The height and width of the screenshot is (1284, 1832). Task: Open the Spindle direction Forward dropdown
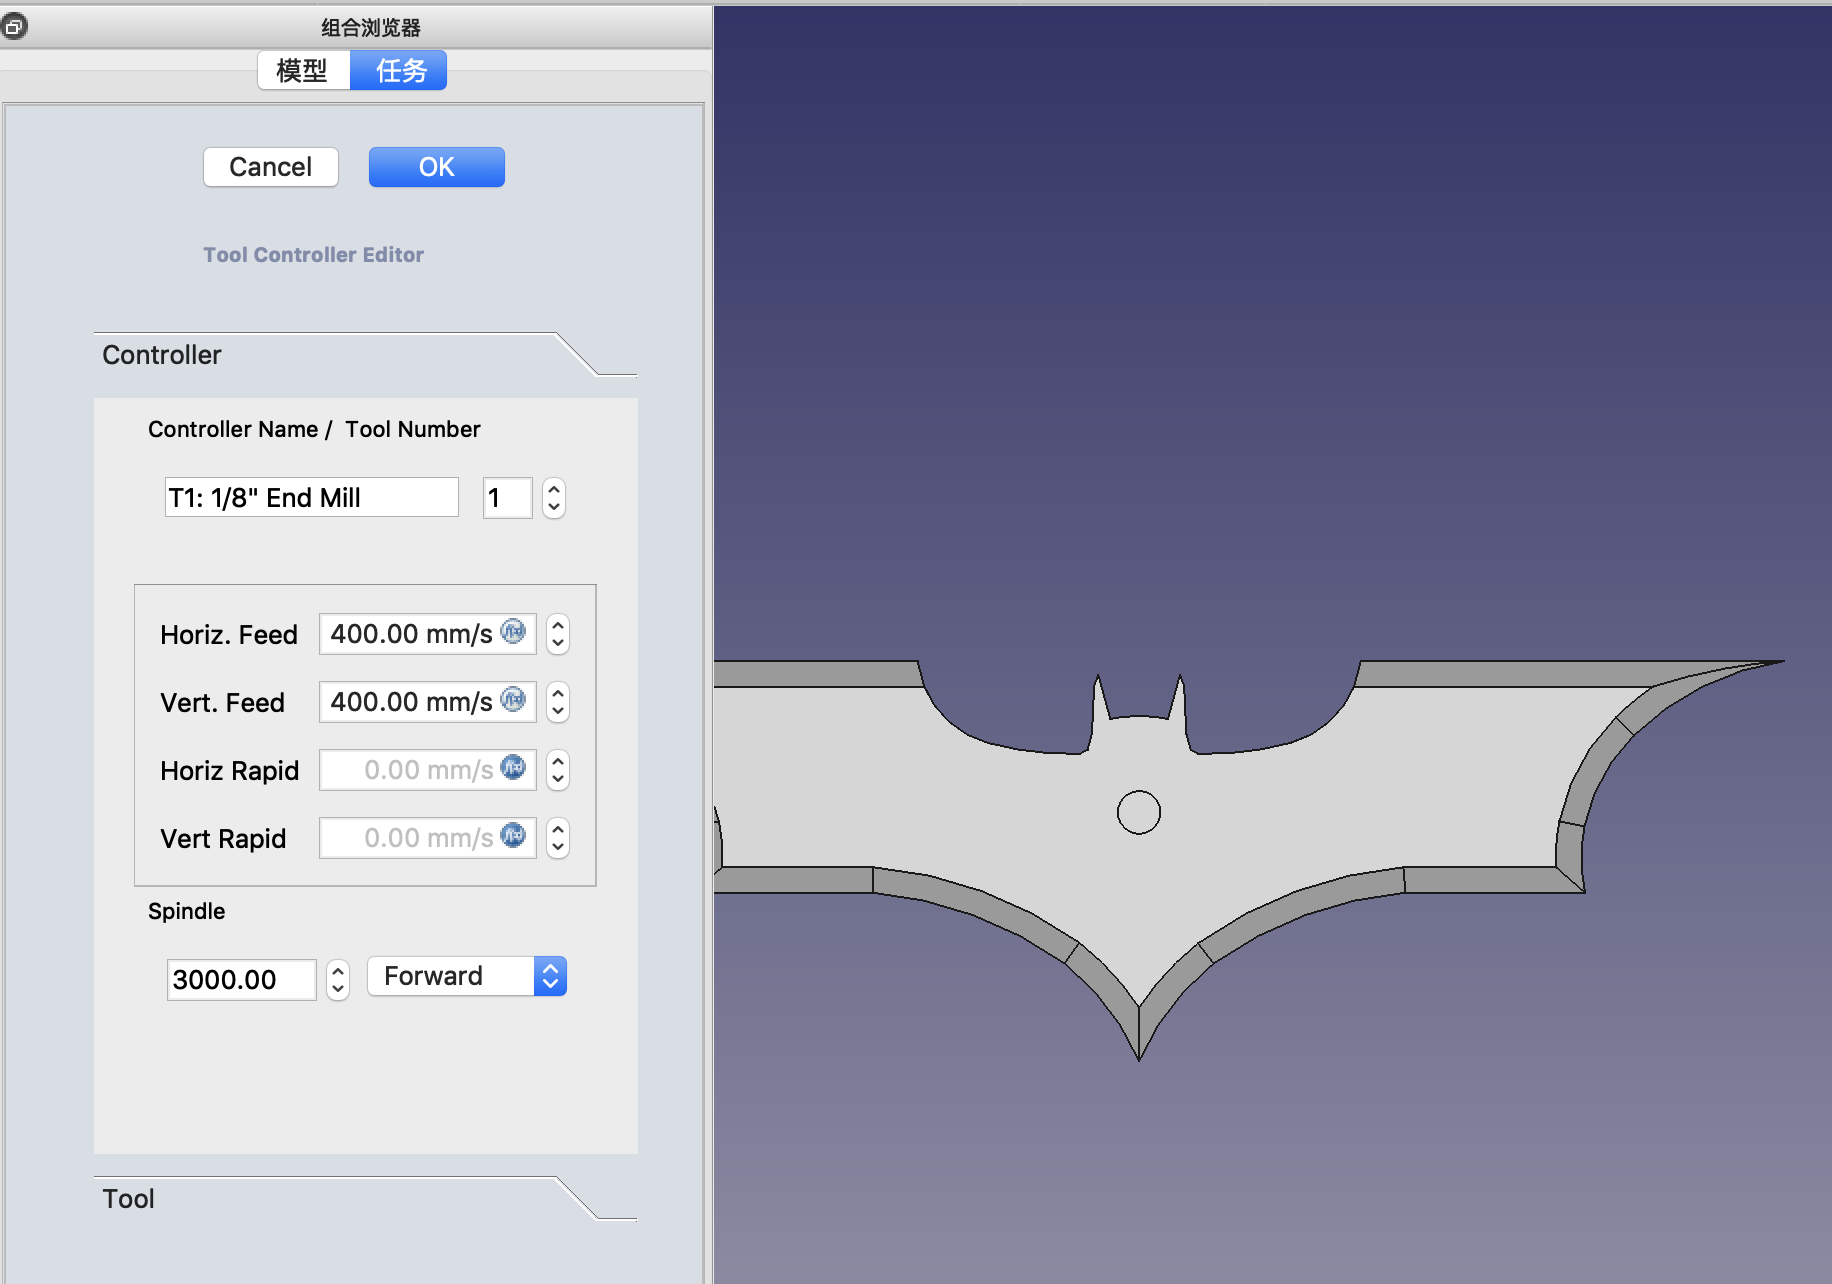click(x=466, y=976)
